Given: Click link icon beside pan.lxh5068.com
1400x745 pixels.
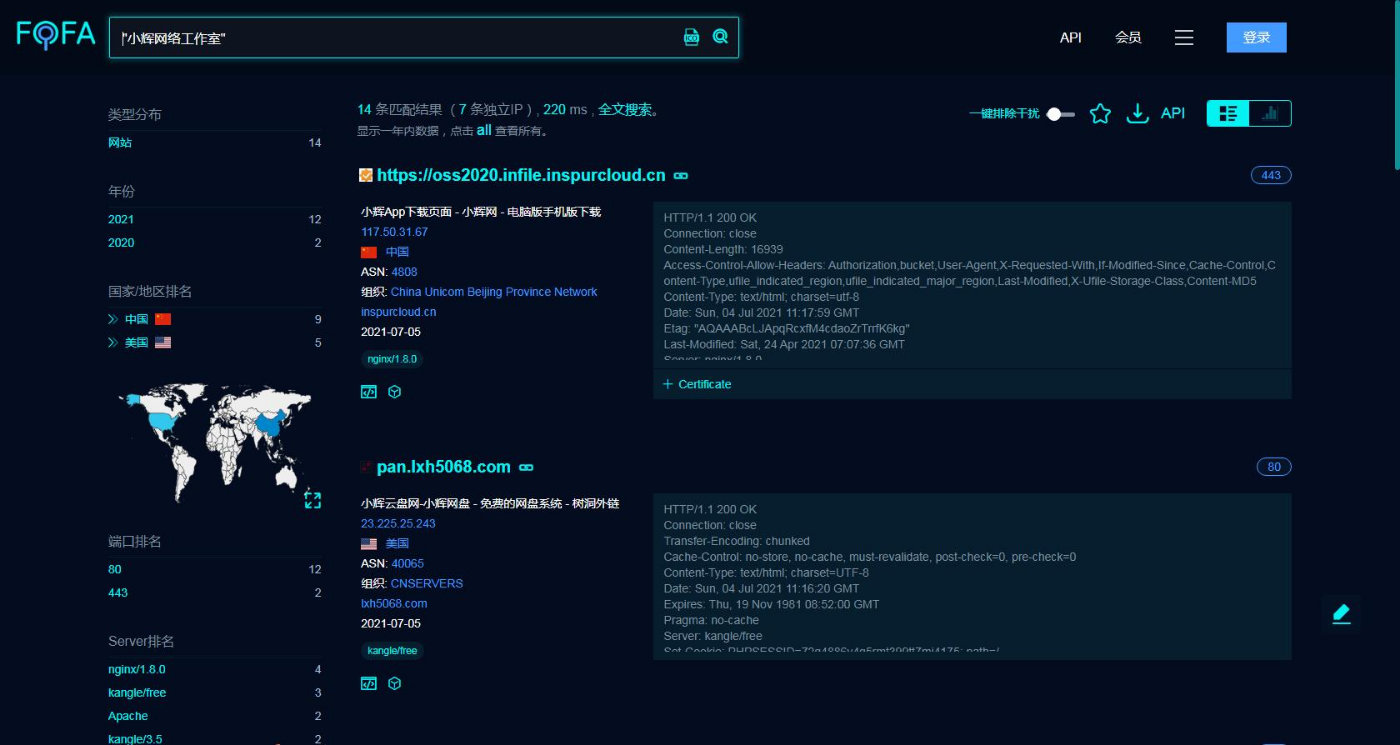Looking at the screenshot, I should click(526, 468).
